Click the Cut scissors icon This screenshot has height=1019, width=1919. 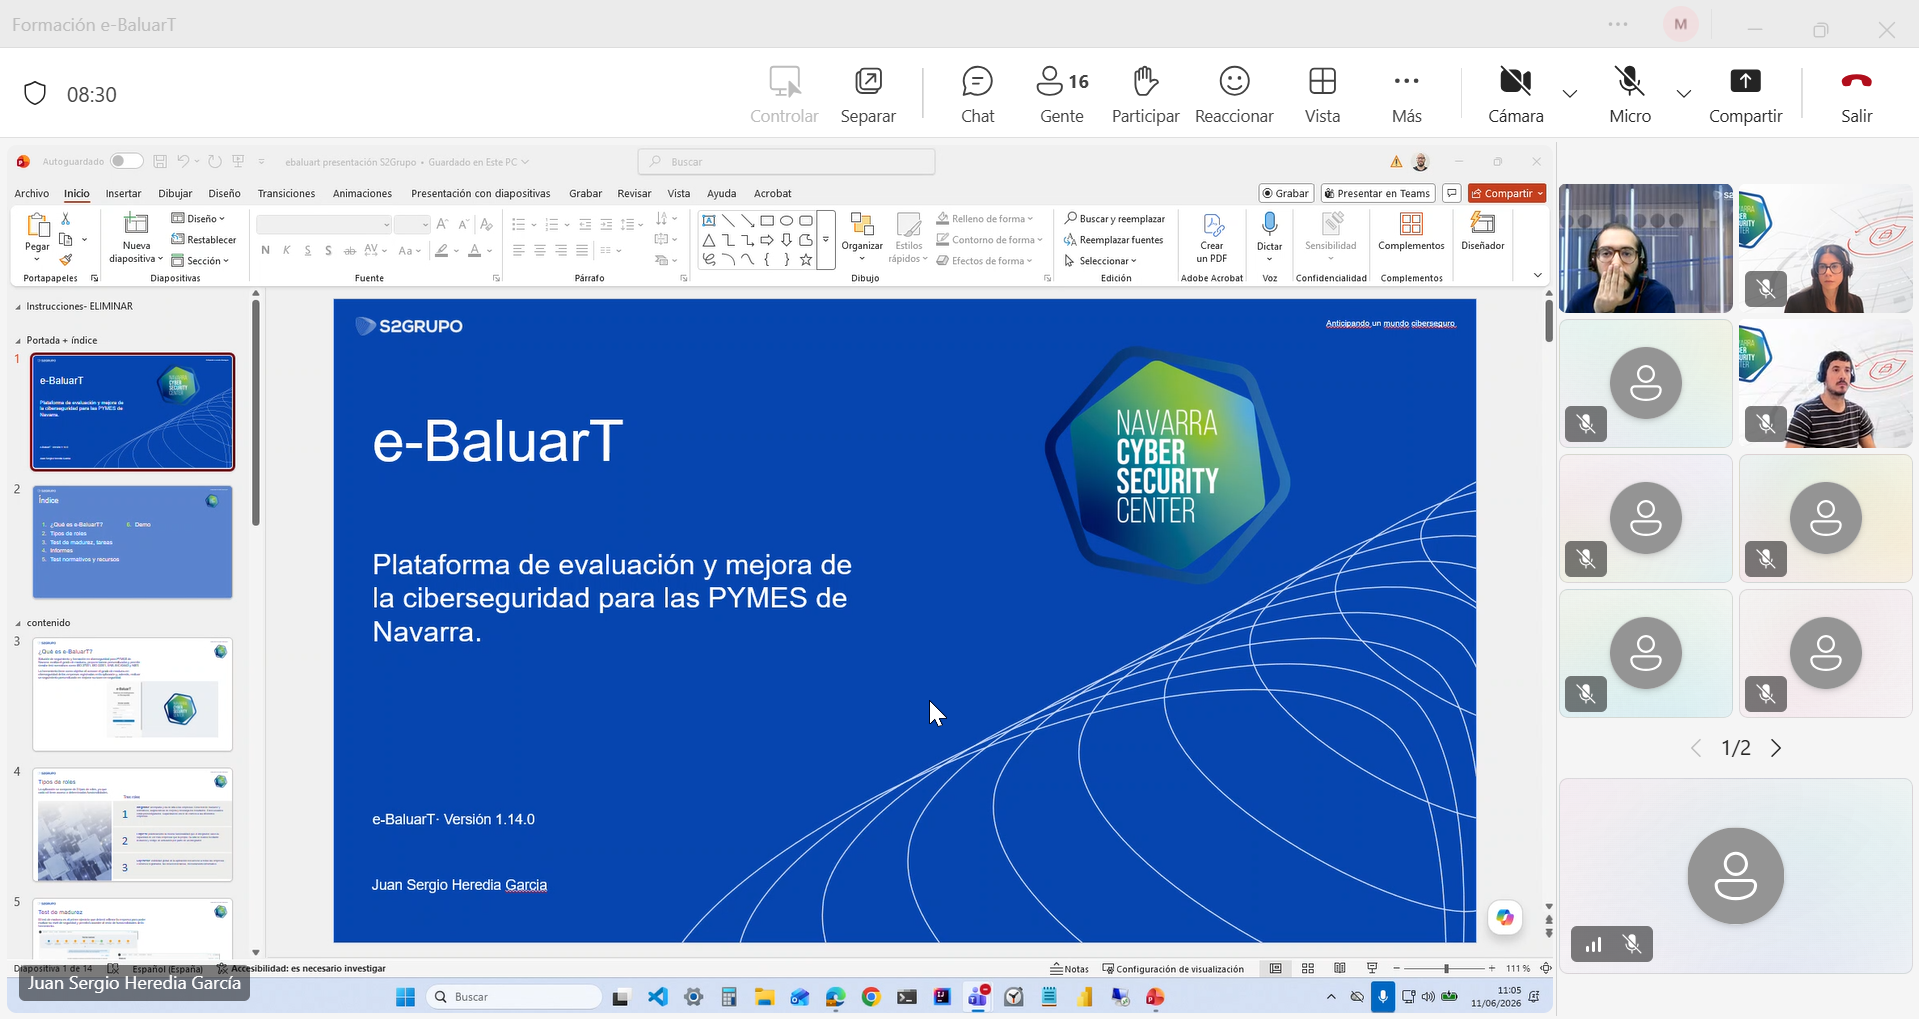[x=66, y=218]
